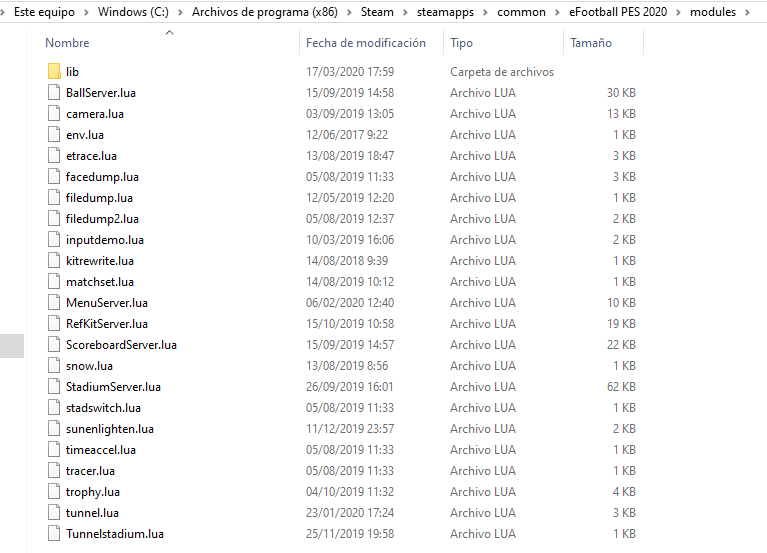Click date 23/01/2020 17:24 of tunnel.lua

click(350, 513)
